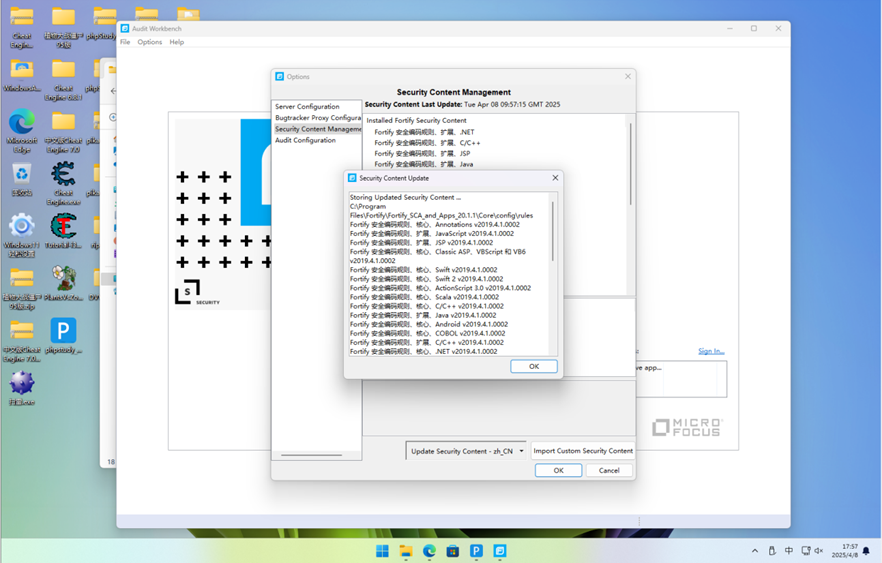
Task: Select installed content row ending in .NET
Action: [x=424, y=132]
